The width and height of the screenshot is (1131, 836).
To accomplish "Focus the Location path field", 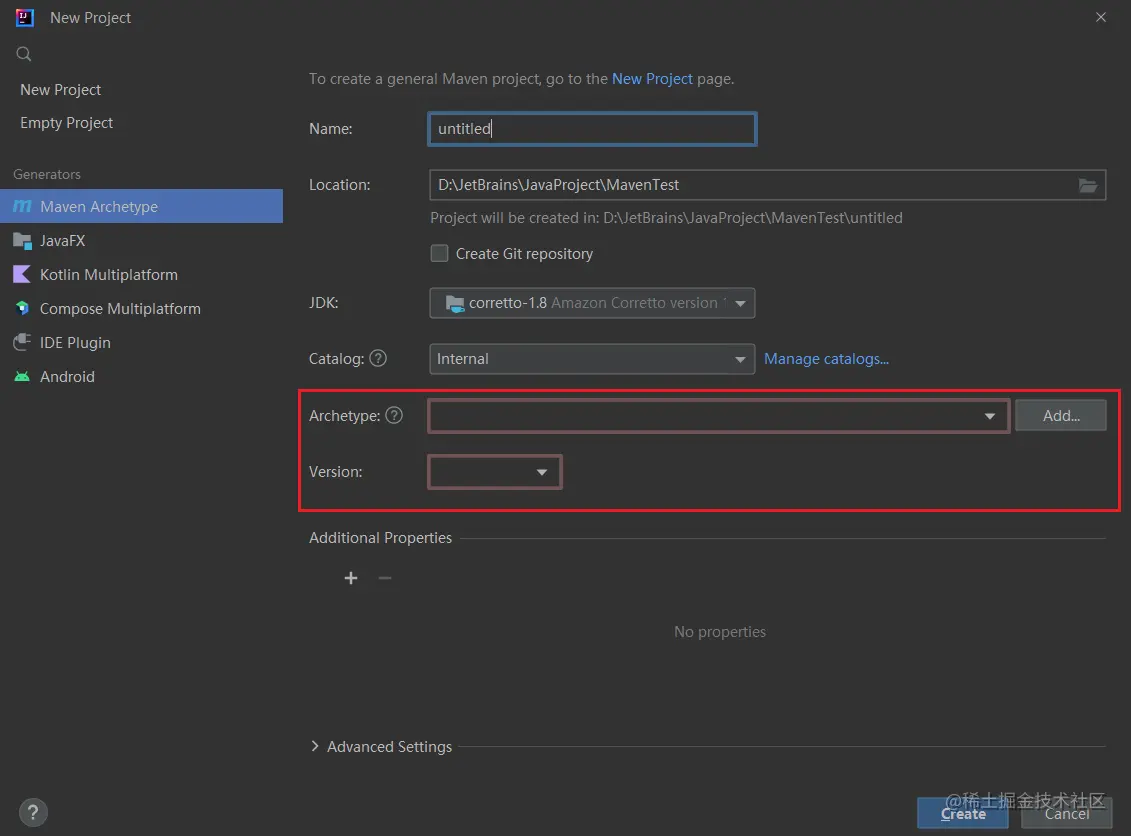I will click(x=767, y=185).
